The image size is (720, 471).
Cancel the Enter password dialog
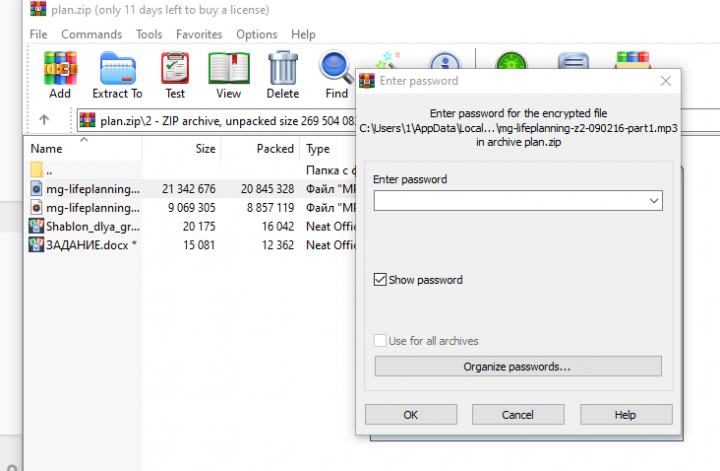point(517,414)
